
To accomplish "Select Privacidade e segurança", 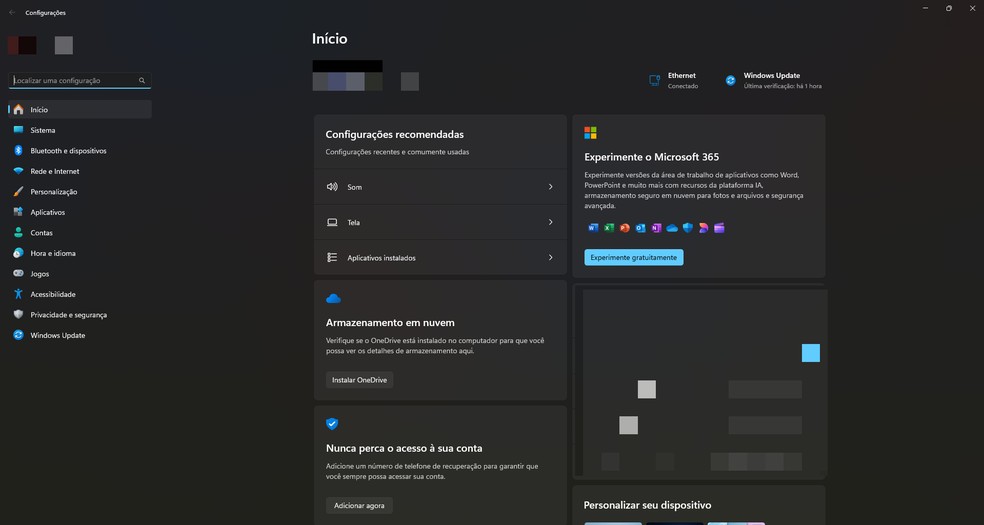I will point(80,315).
